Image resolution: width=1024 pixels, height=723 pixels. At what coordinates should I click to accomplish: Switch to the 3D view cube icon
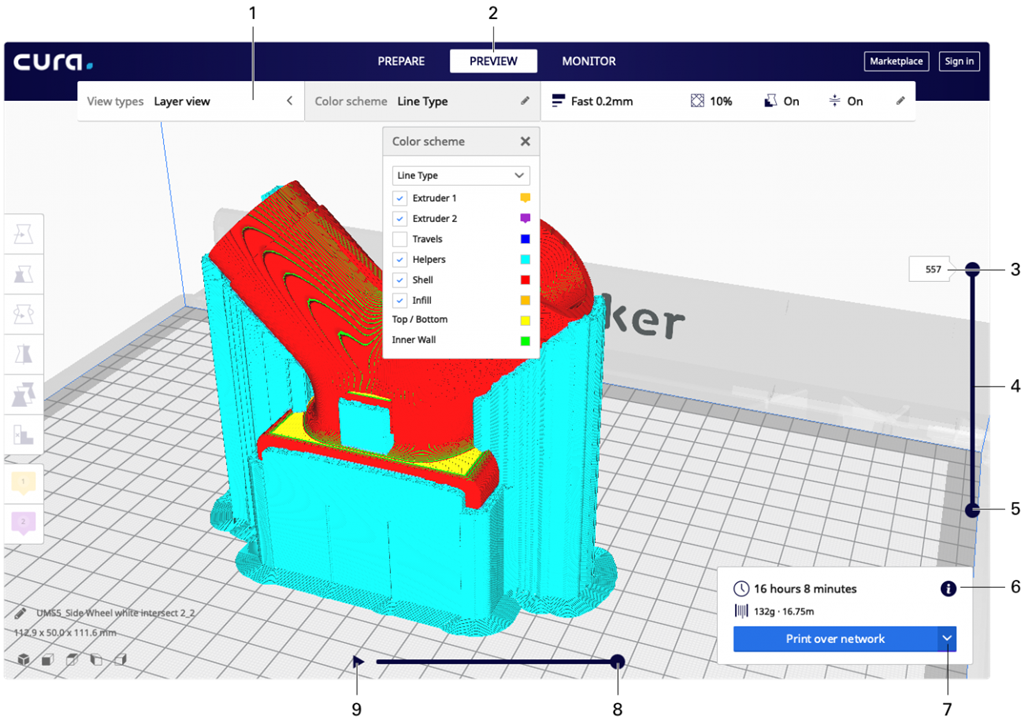click(23, 659)
